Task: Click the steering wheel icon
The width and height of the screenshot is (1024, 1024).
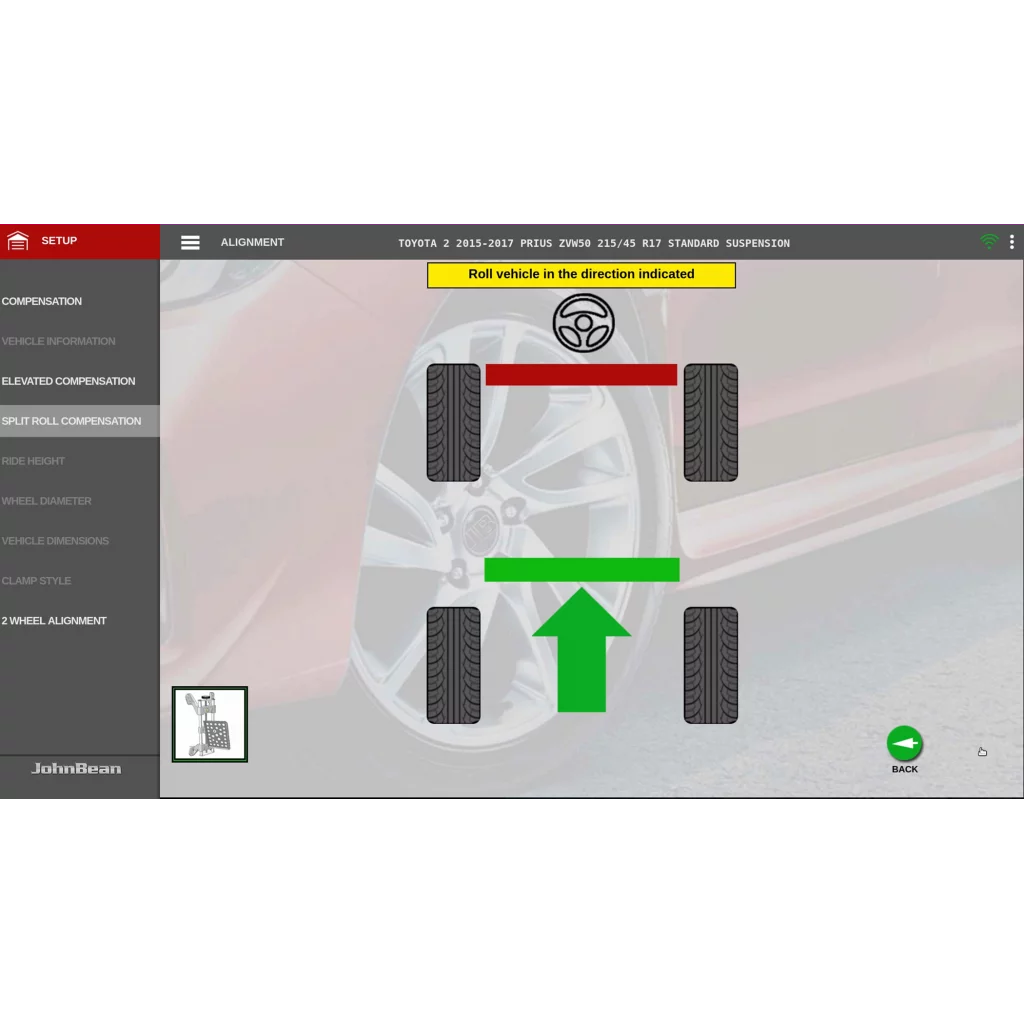Action: pyautogui.click(x=583, y=323)
